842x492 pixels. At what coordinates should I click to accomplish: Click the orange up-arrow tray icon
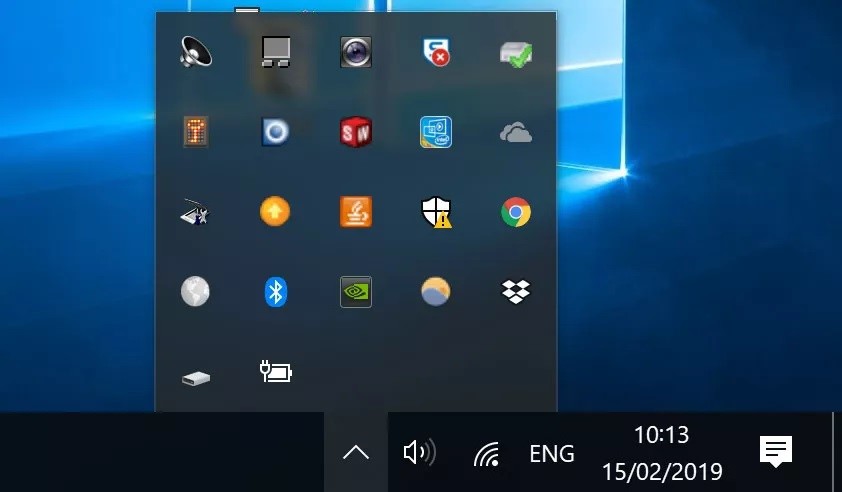click(275, 211)
